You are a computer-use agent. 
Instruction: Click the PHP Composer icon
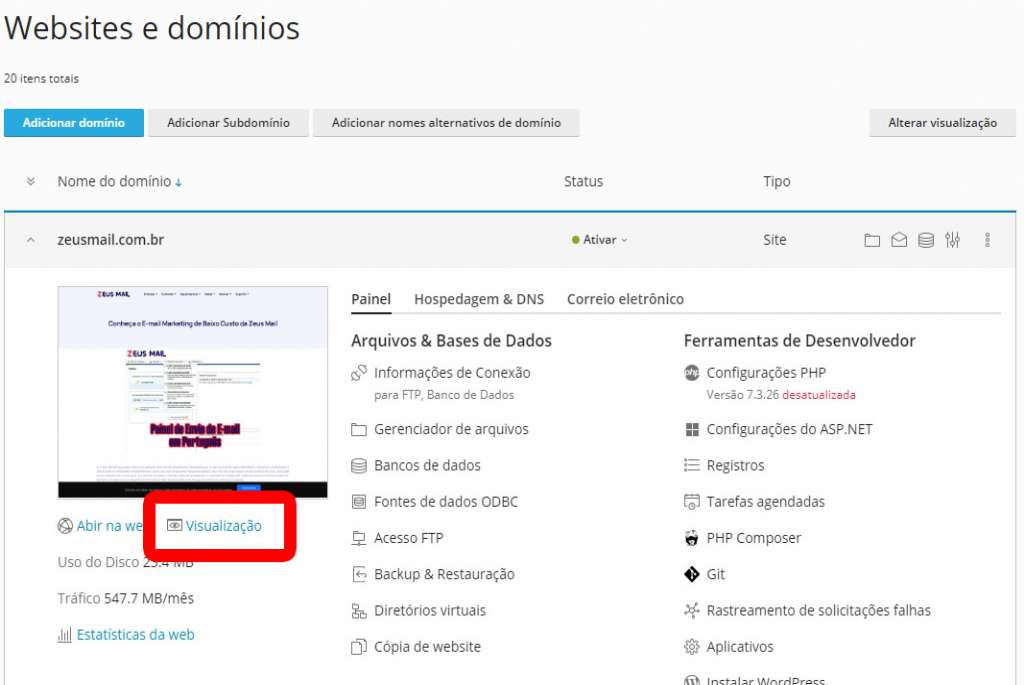pyautogui.click(x=691, y=538)
